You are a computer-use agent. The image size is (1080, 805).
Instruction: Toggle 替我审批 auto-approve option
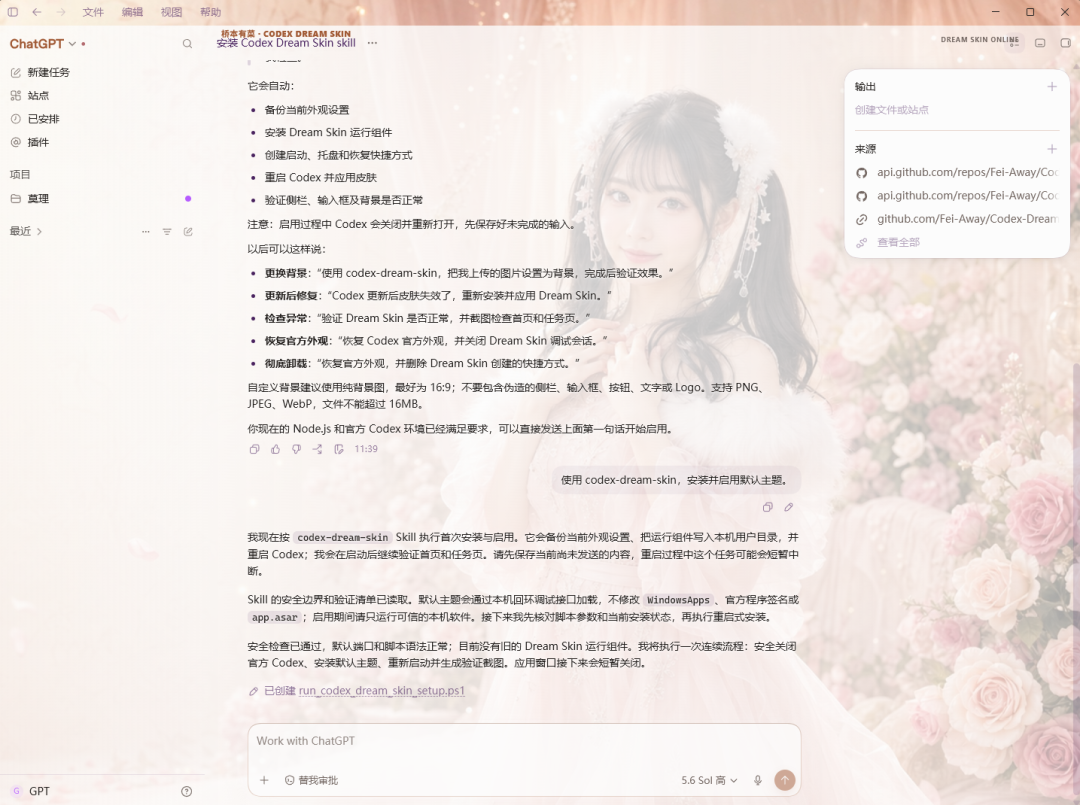point(311,780)
